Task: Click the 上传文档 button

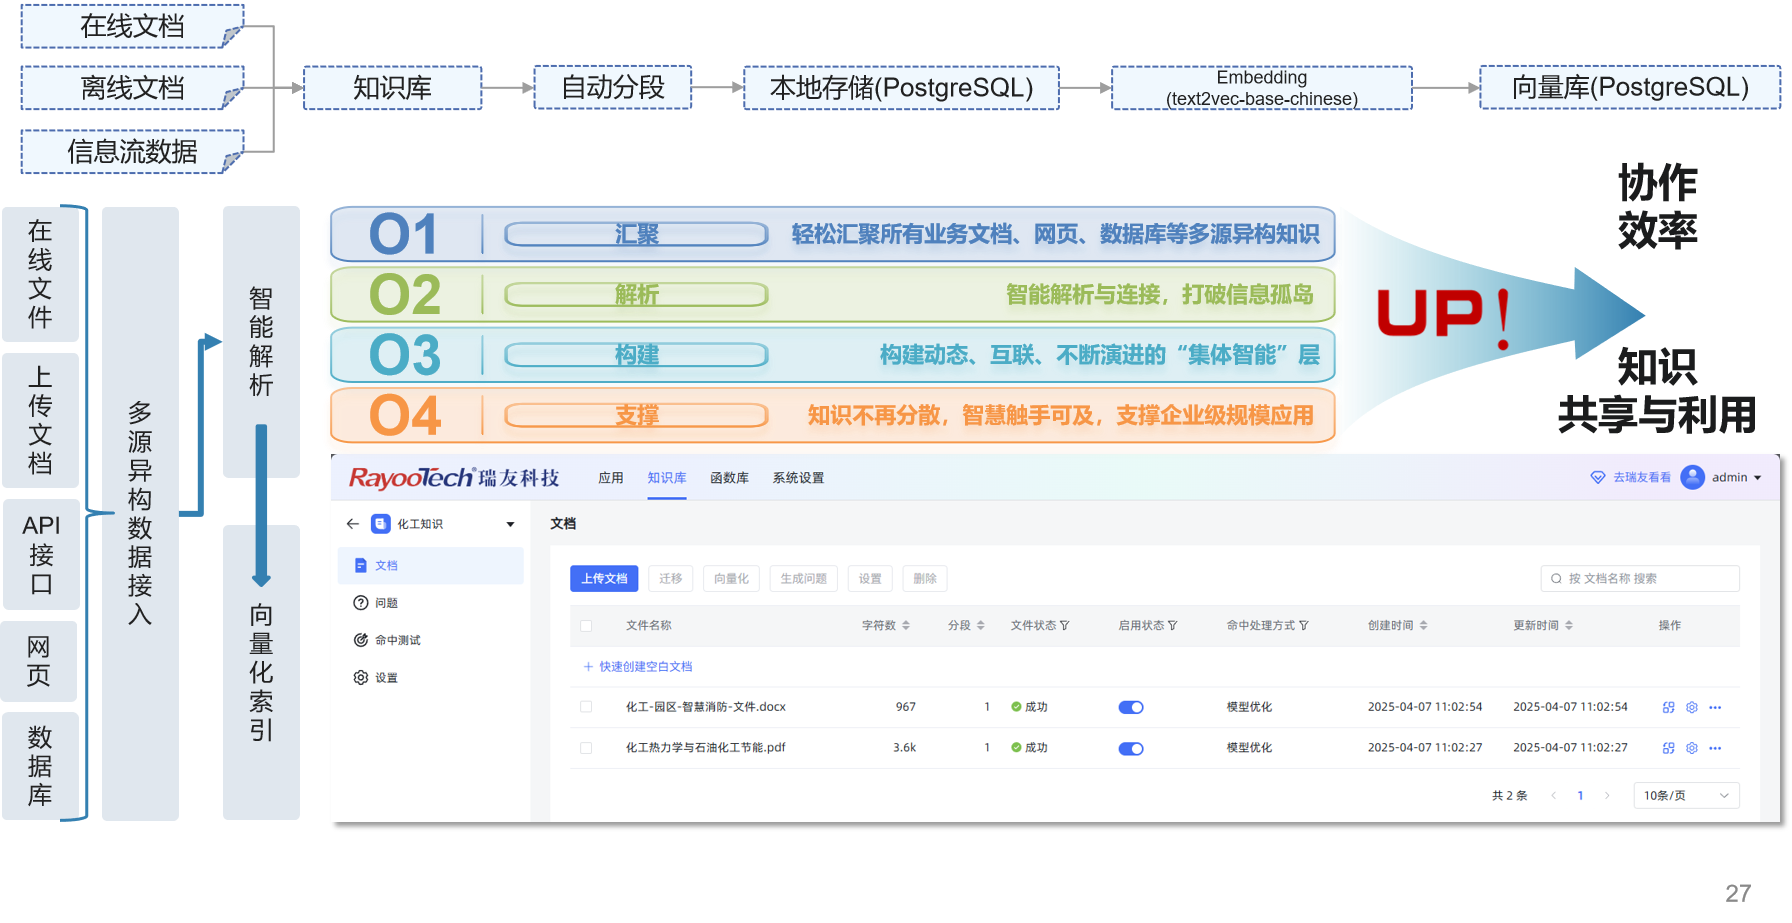Action: 604,579
